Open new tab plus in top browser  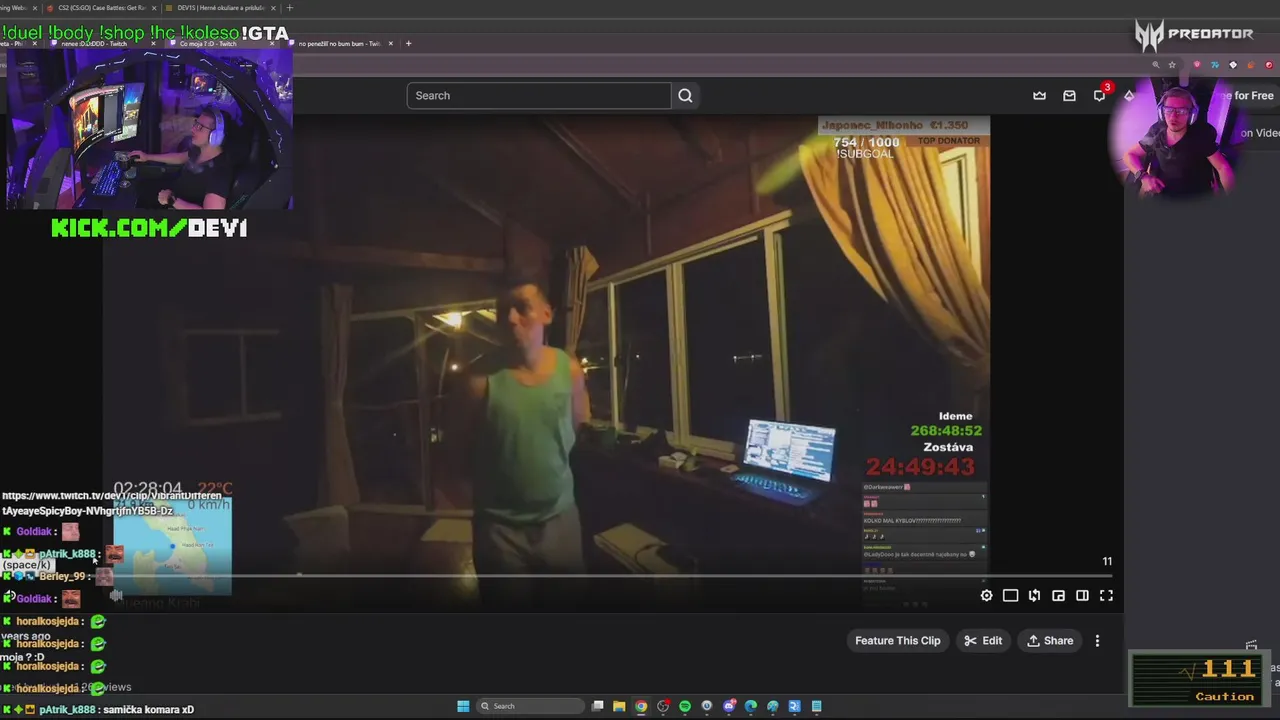pyautogui.click(x=290, y=8)
